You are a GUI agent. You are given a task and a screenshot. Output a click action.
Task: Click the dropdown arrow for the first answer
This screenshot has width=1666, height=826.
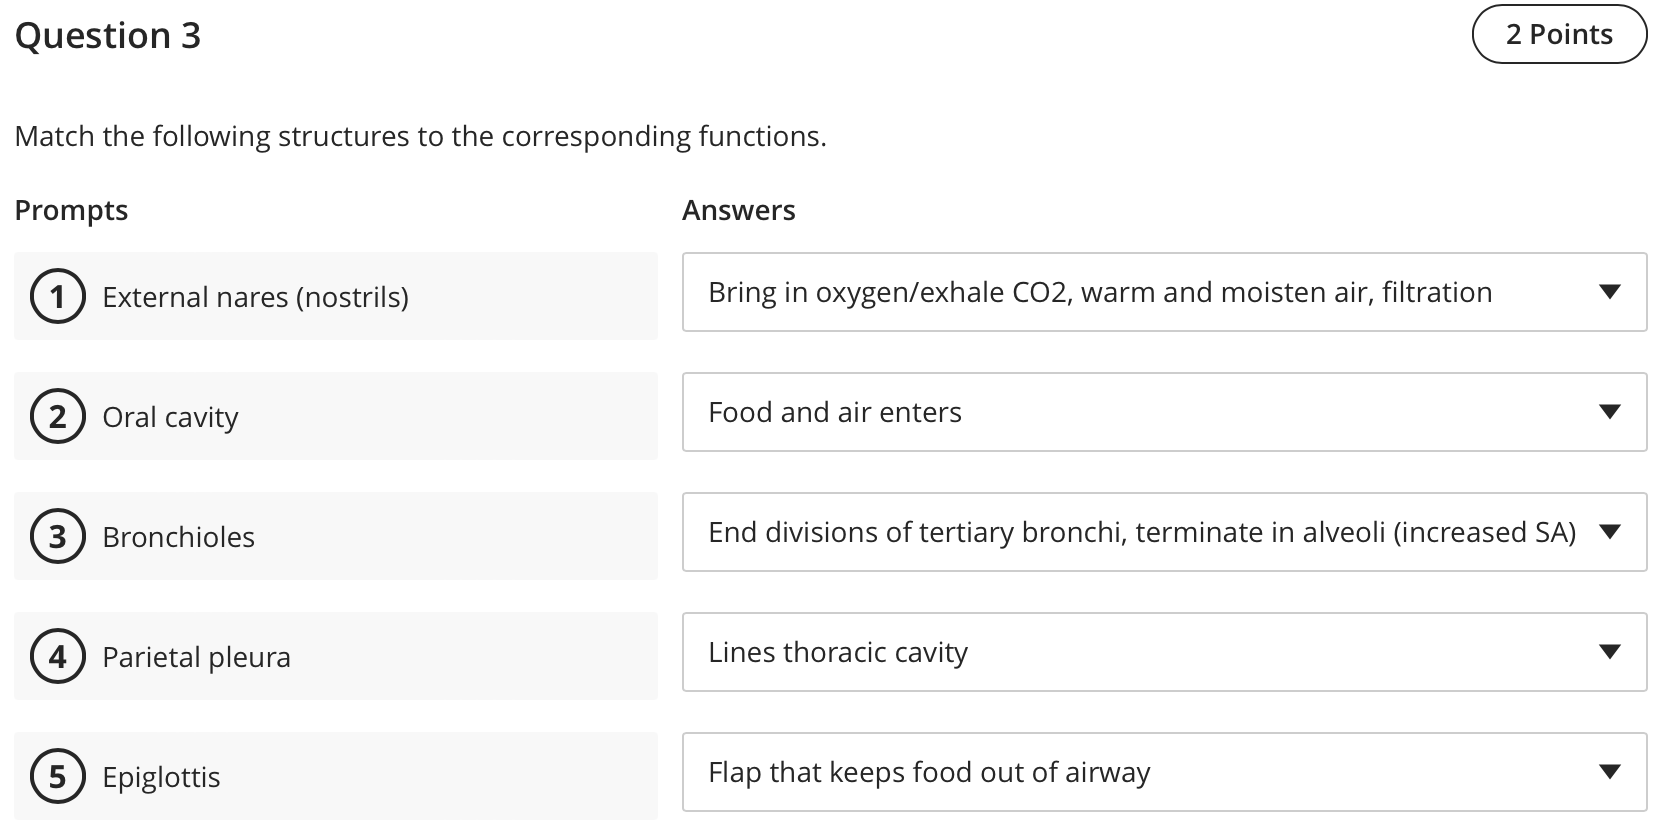pos(1610,292)
